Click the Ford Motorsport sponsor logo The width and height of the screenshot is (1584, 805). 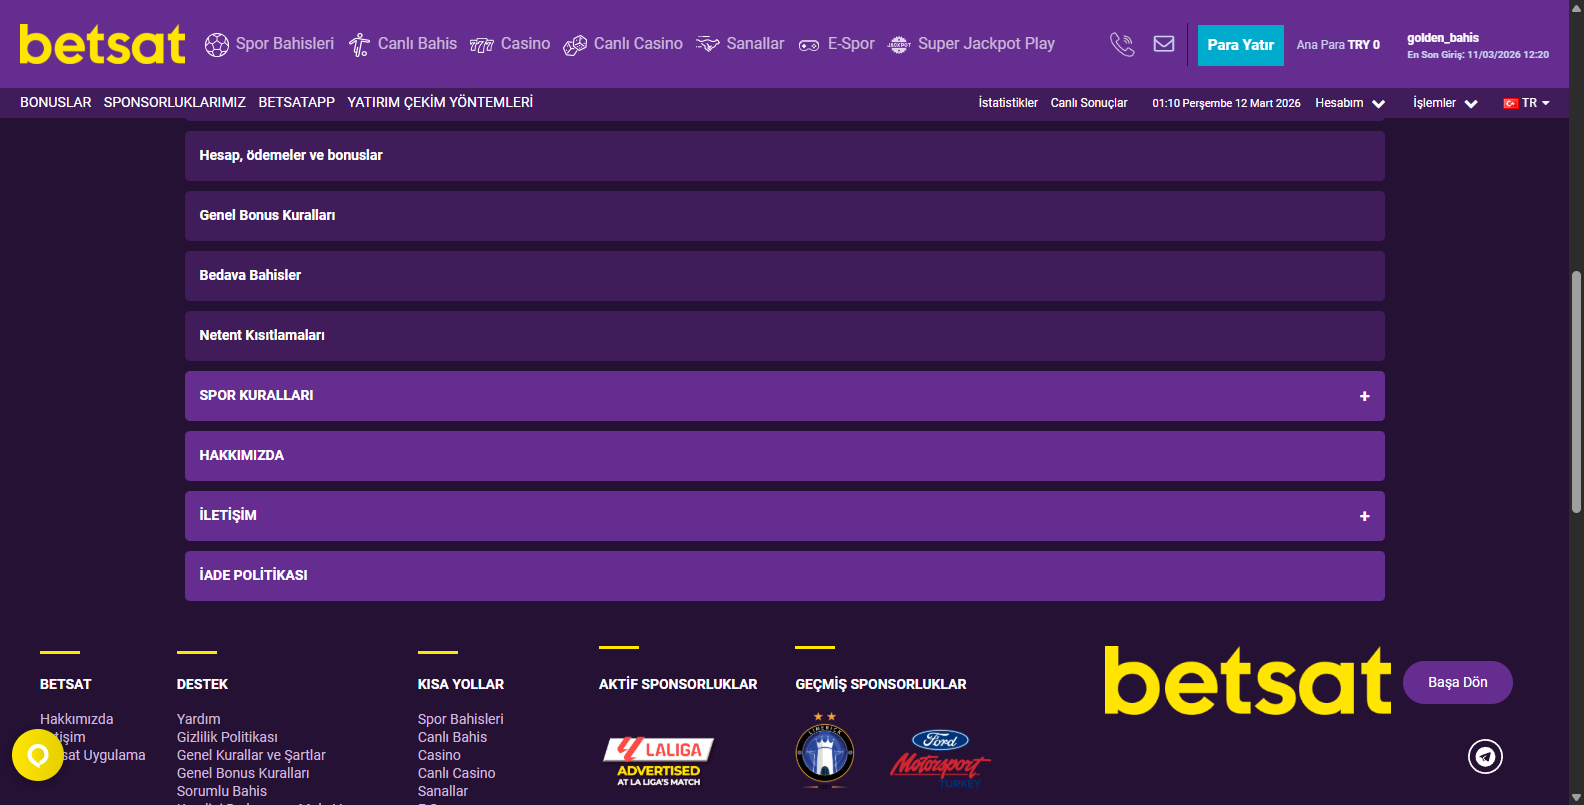[x=939, y=757]
